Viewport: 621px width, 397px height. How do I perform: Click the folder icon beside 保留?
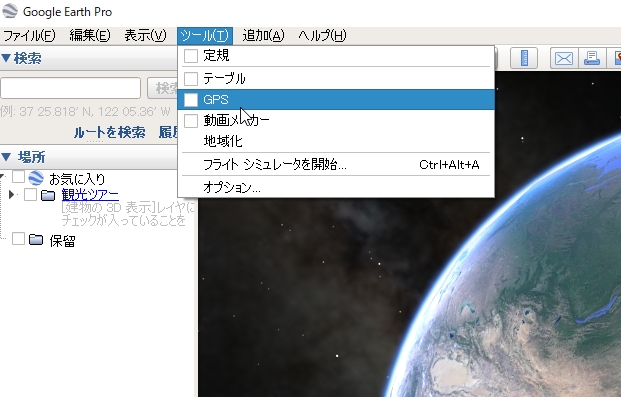[36, 239]
